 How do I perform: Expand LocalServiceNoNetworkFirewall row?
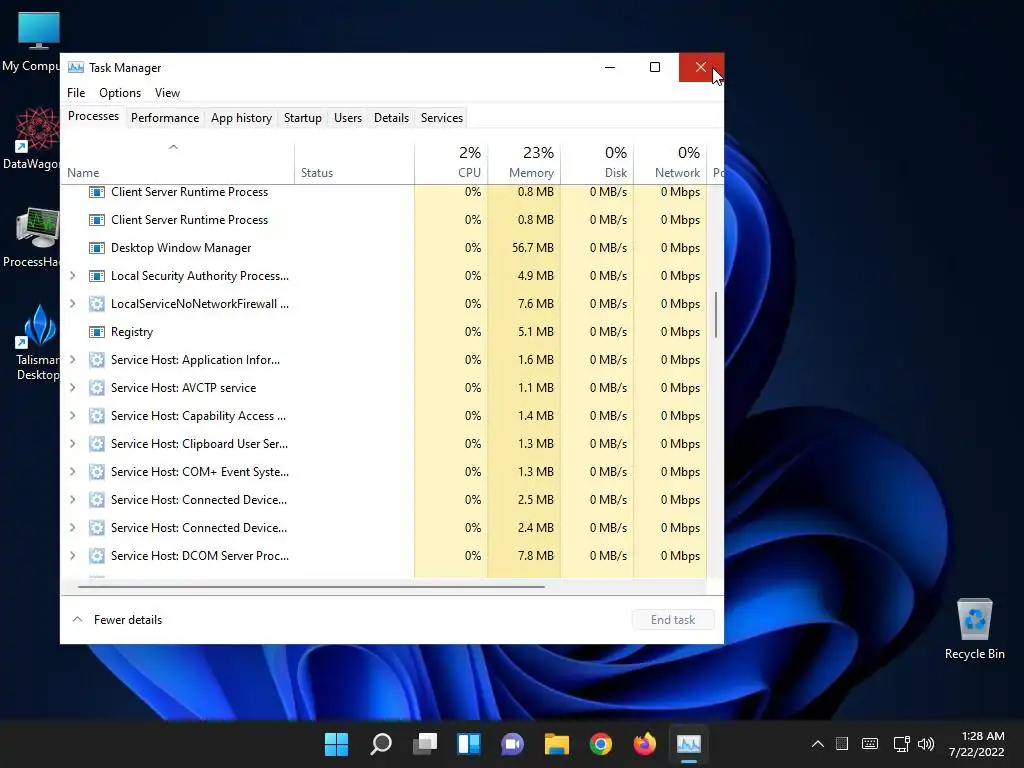point(72,304)
